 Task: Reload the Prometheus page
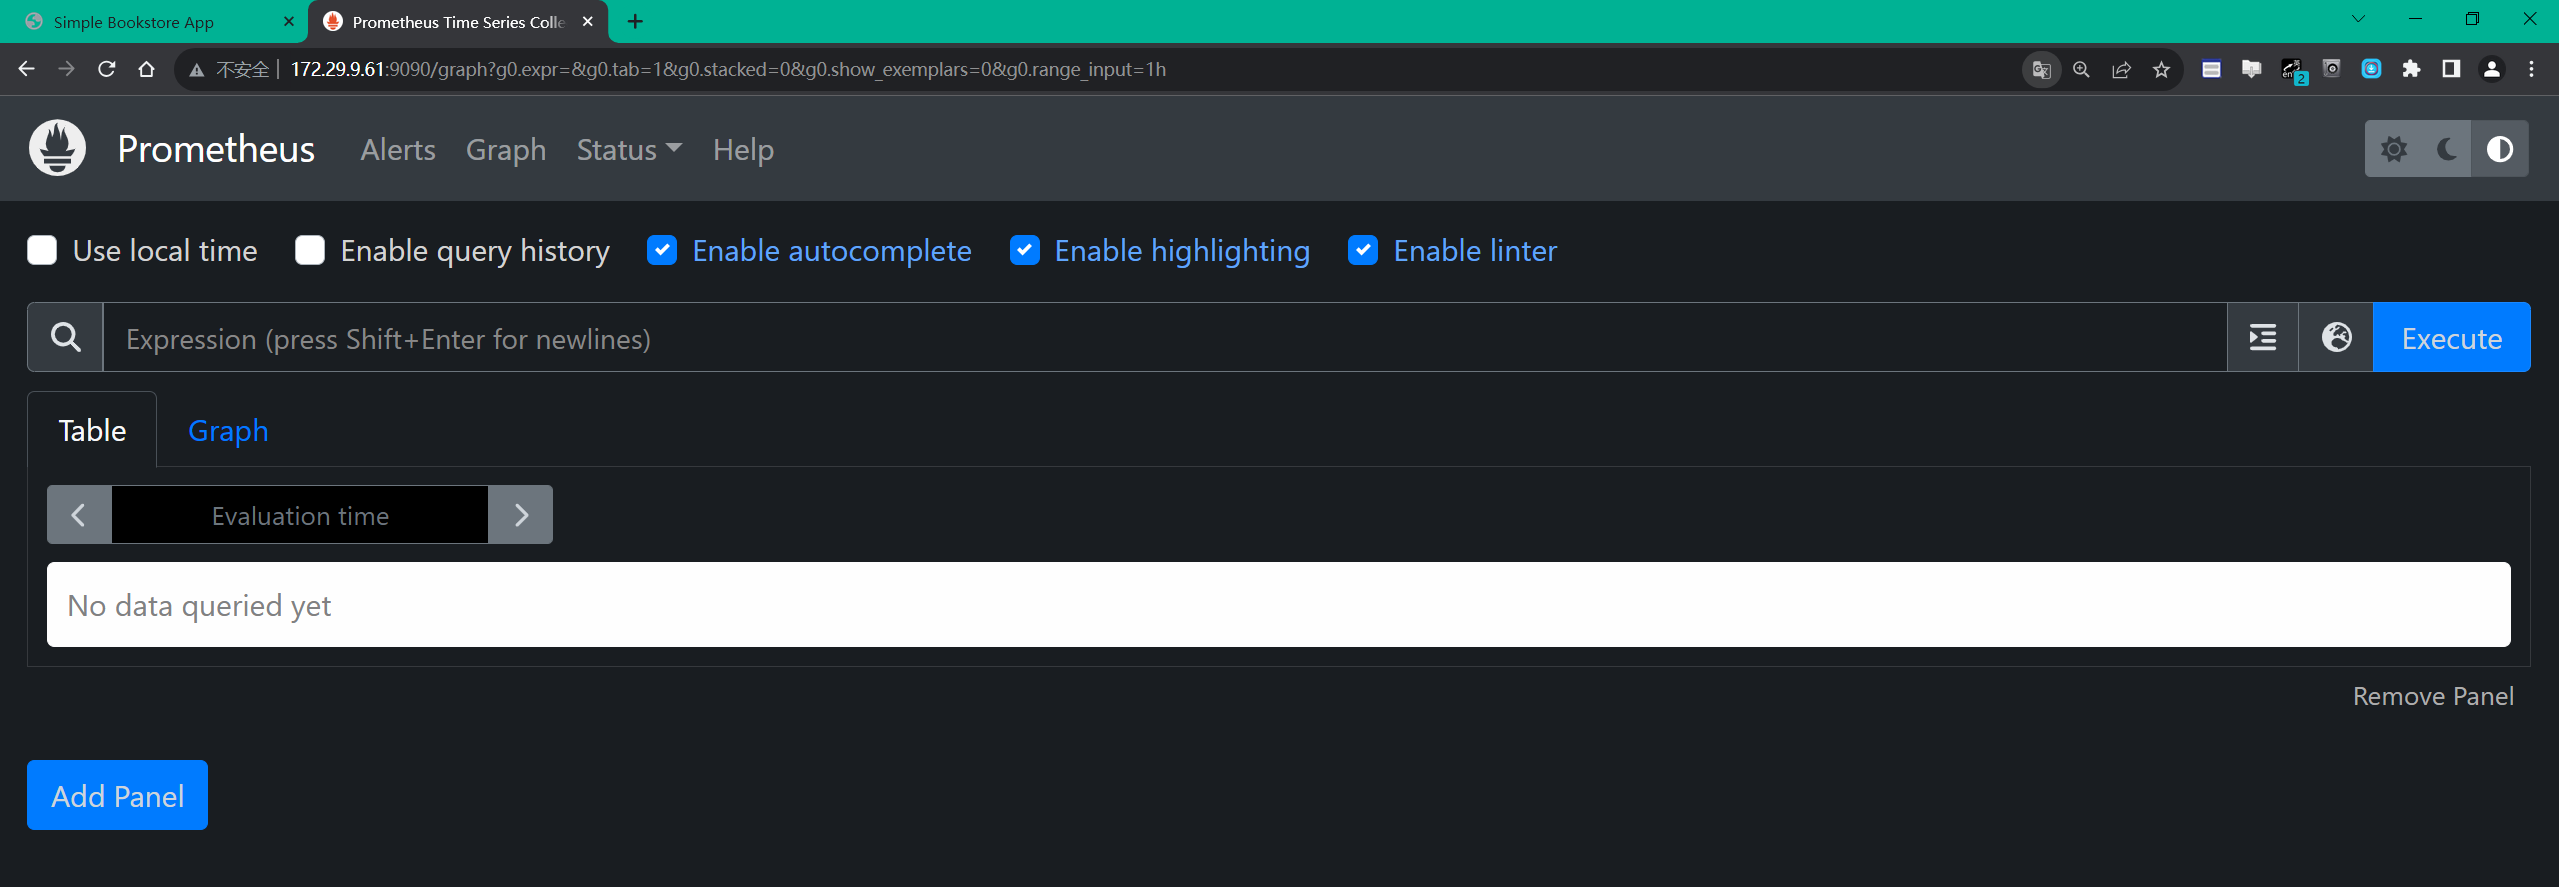106,69
